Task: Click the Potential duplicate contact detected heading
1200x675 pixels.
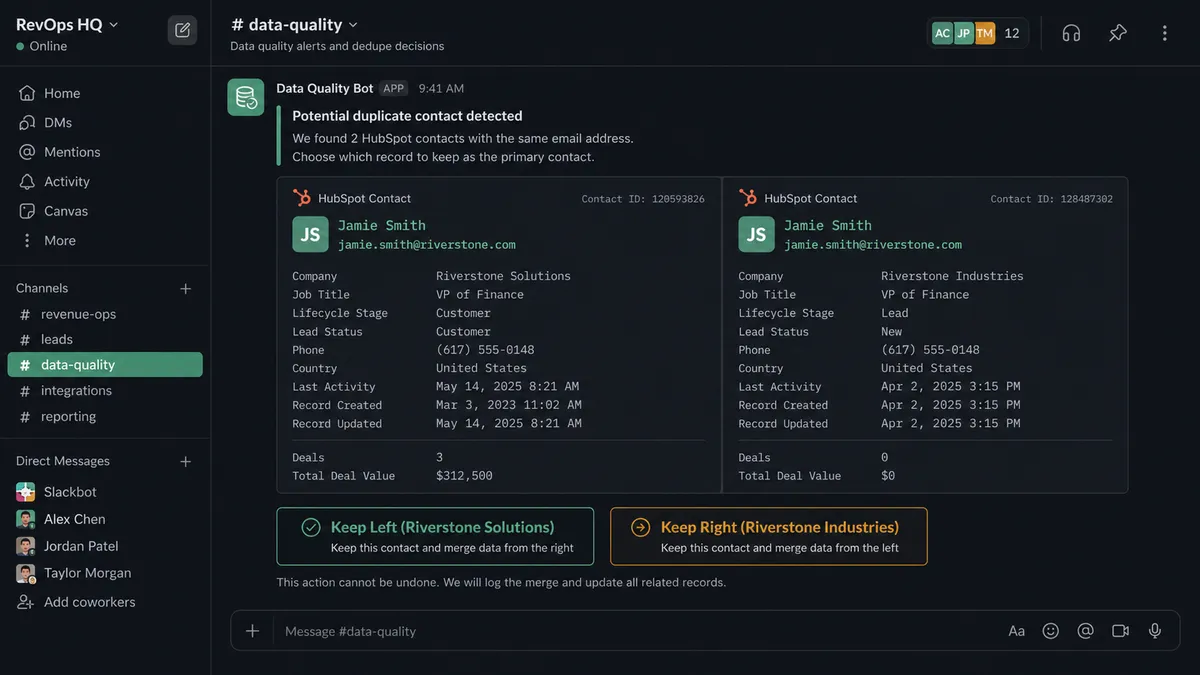Action: click(407, 116)
